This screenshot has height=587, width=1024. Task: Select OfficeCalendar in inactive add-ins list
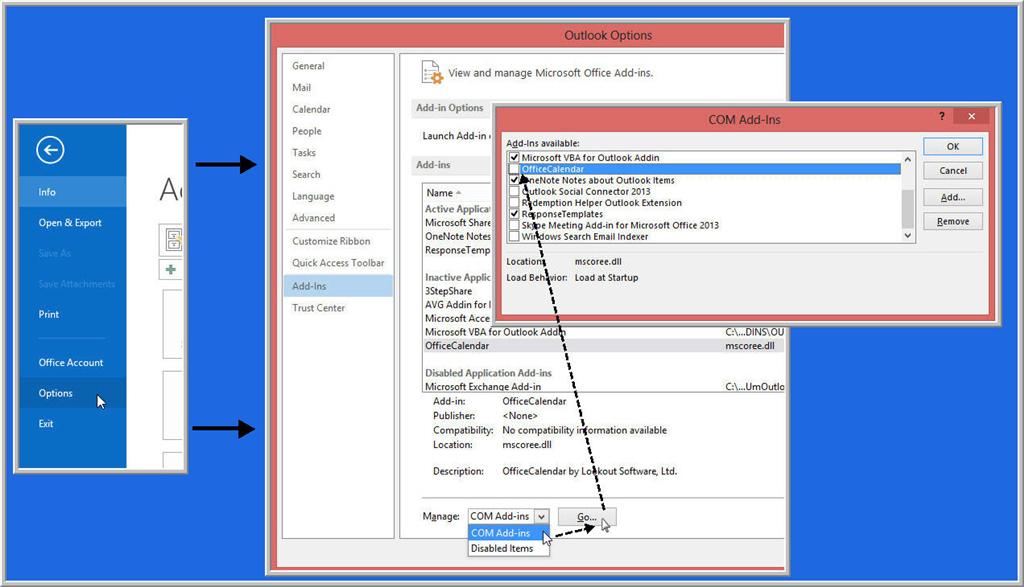457,345
